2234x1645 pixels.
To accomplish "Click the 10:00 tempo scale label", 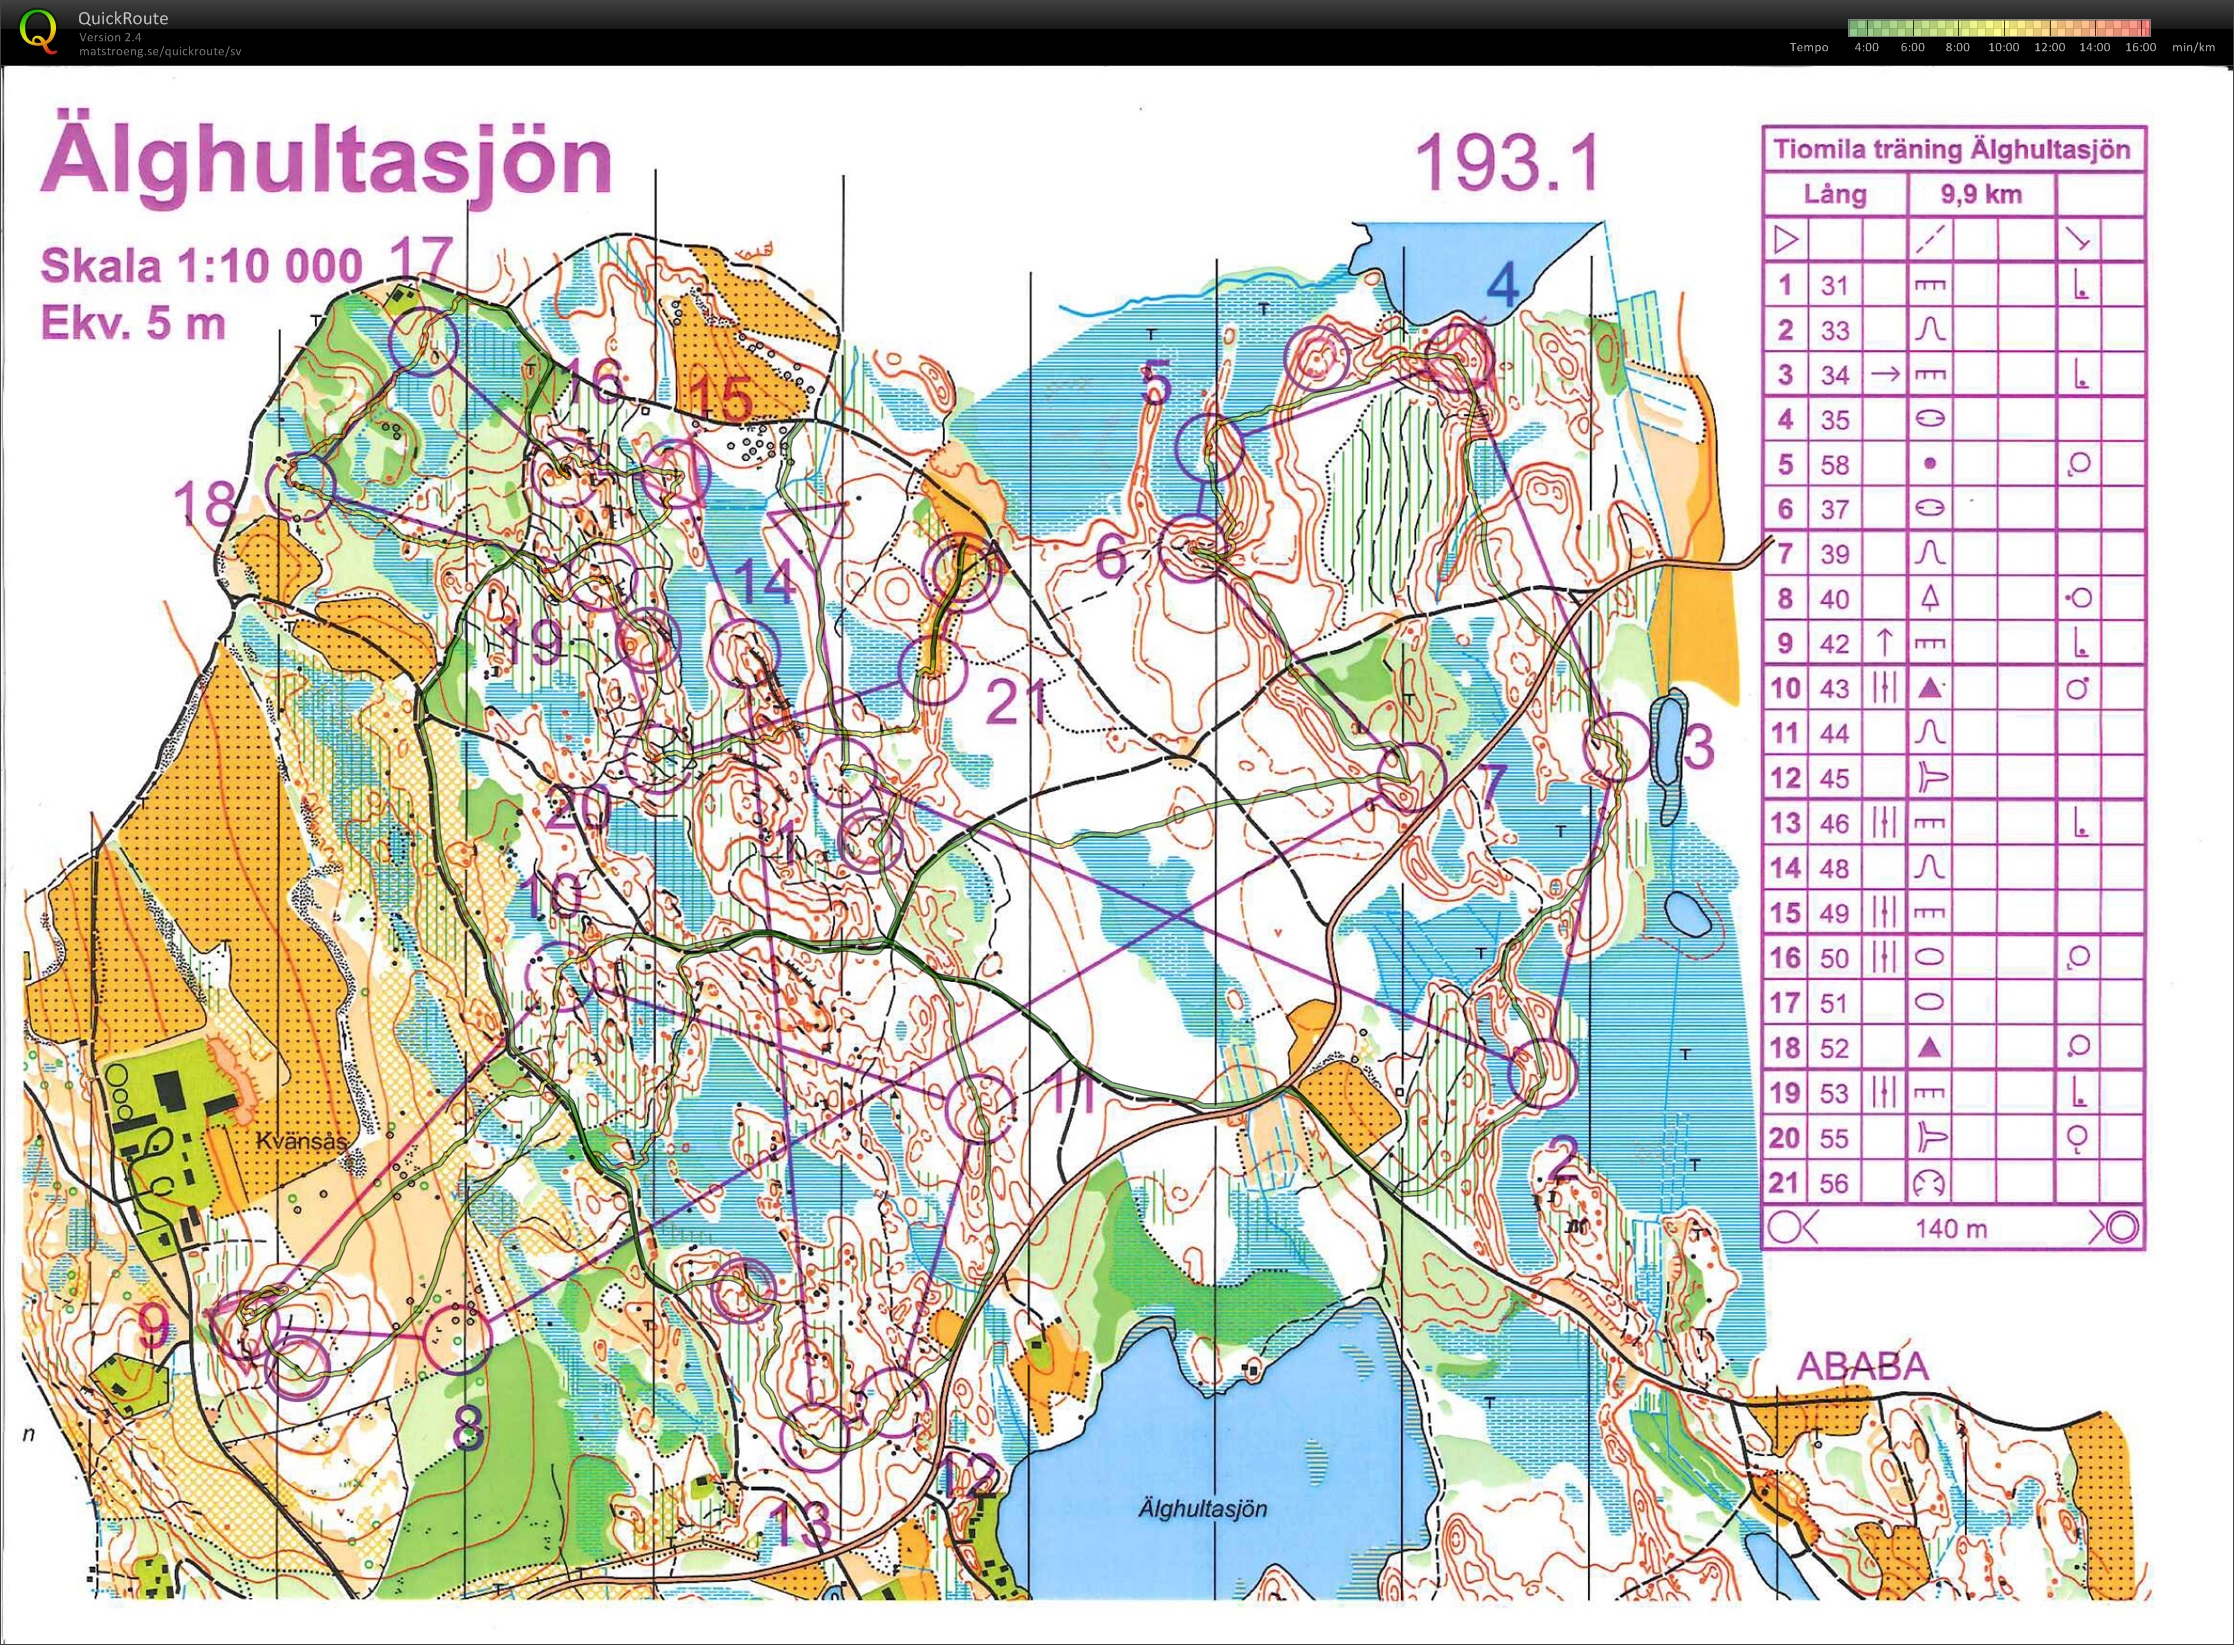I will [x=2003, y=47].
